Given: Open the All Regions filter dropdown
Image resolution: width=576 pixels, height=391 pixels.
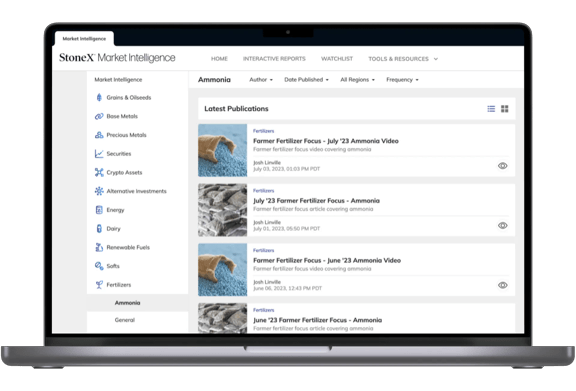Looking at the screenshot, I should click(357, 80).
